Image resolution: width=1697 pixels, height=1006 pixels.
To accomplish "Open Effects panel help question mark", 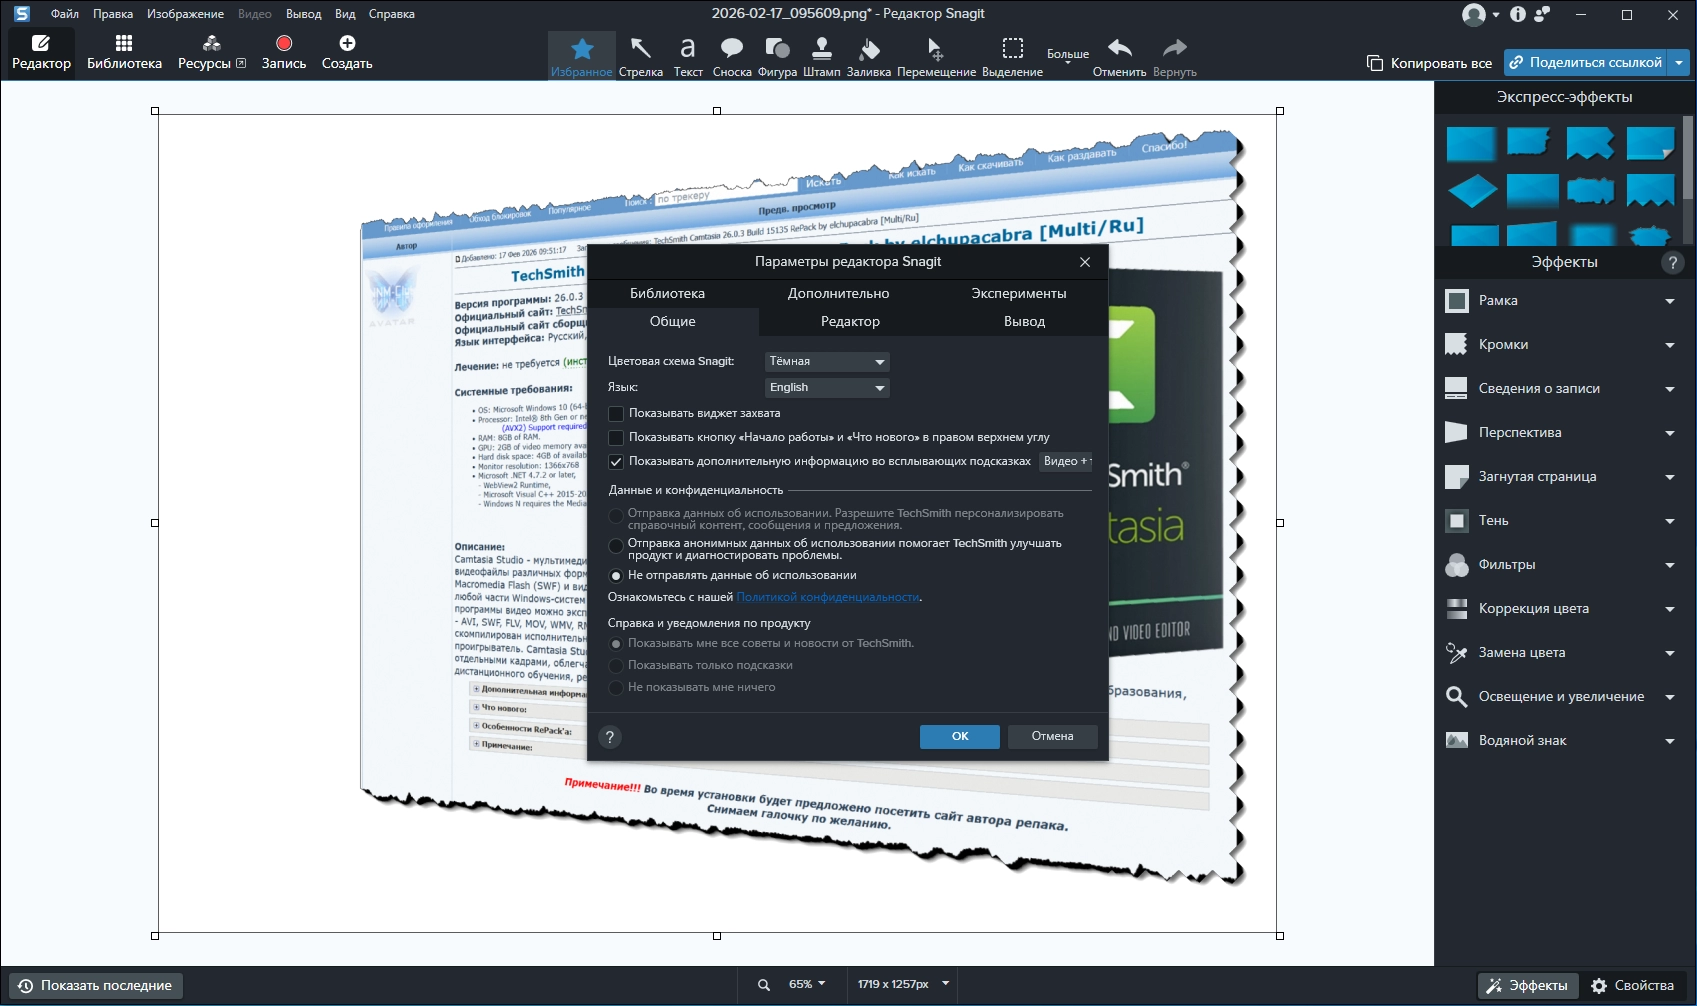I will click(1672, 262).
